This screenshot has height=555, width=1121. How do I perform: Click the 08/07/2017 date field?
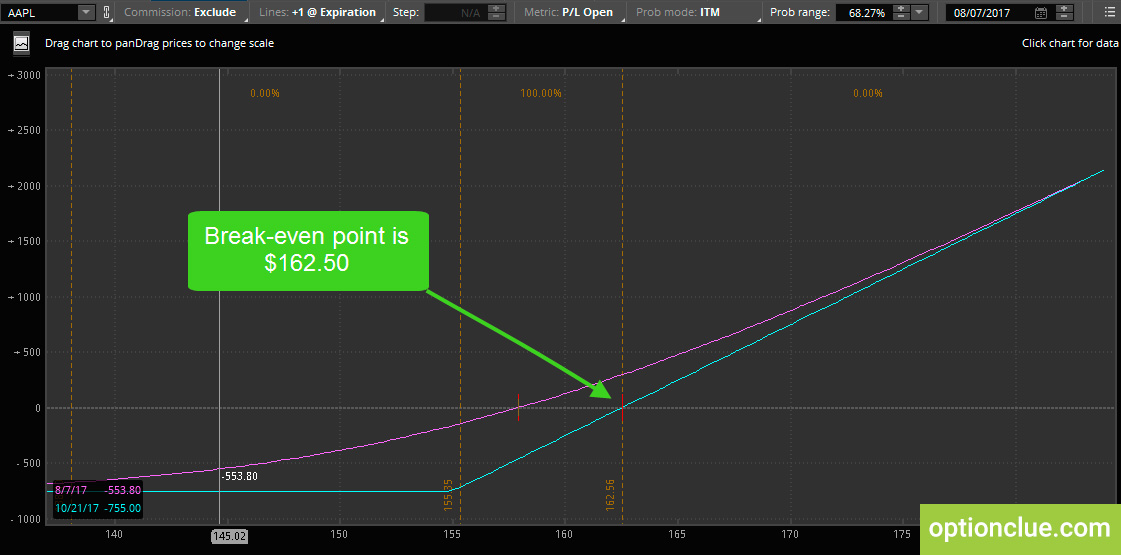coord(989,13)
